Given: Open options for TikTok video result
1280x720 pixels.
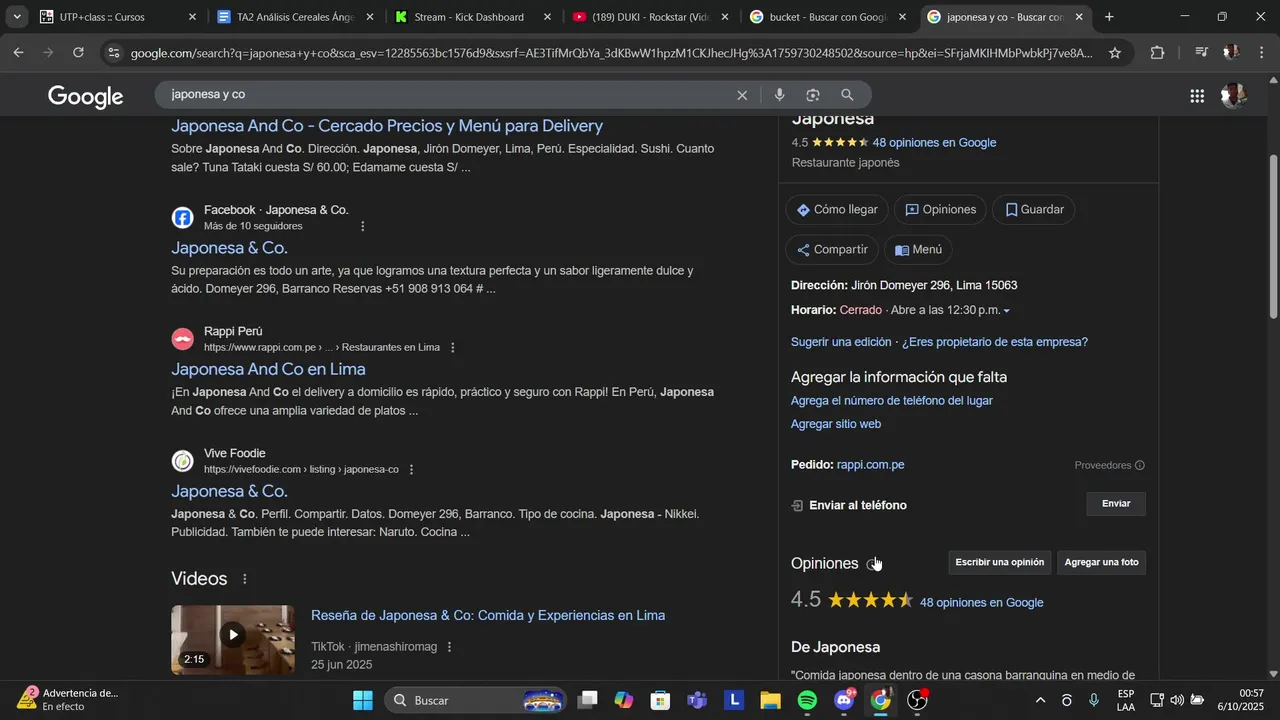Looking at the screenshot, I should (449, 647).
